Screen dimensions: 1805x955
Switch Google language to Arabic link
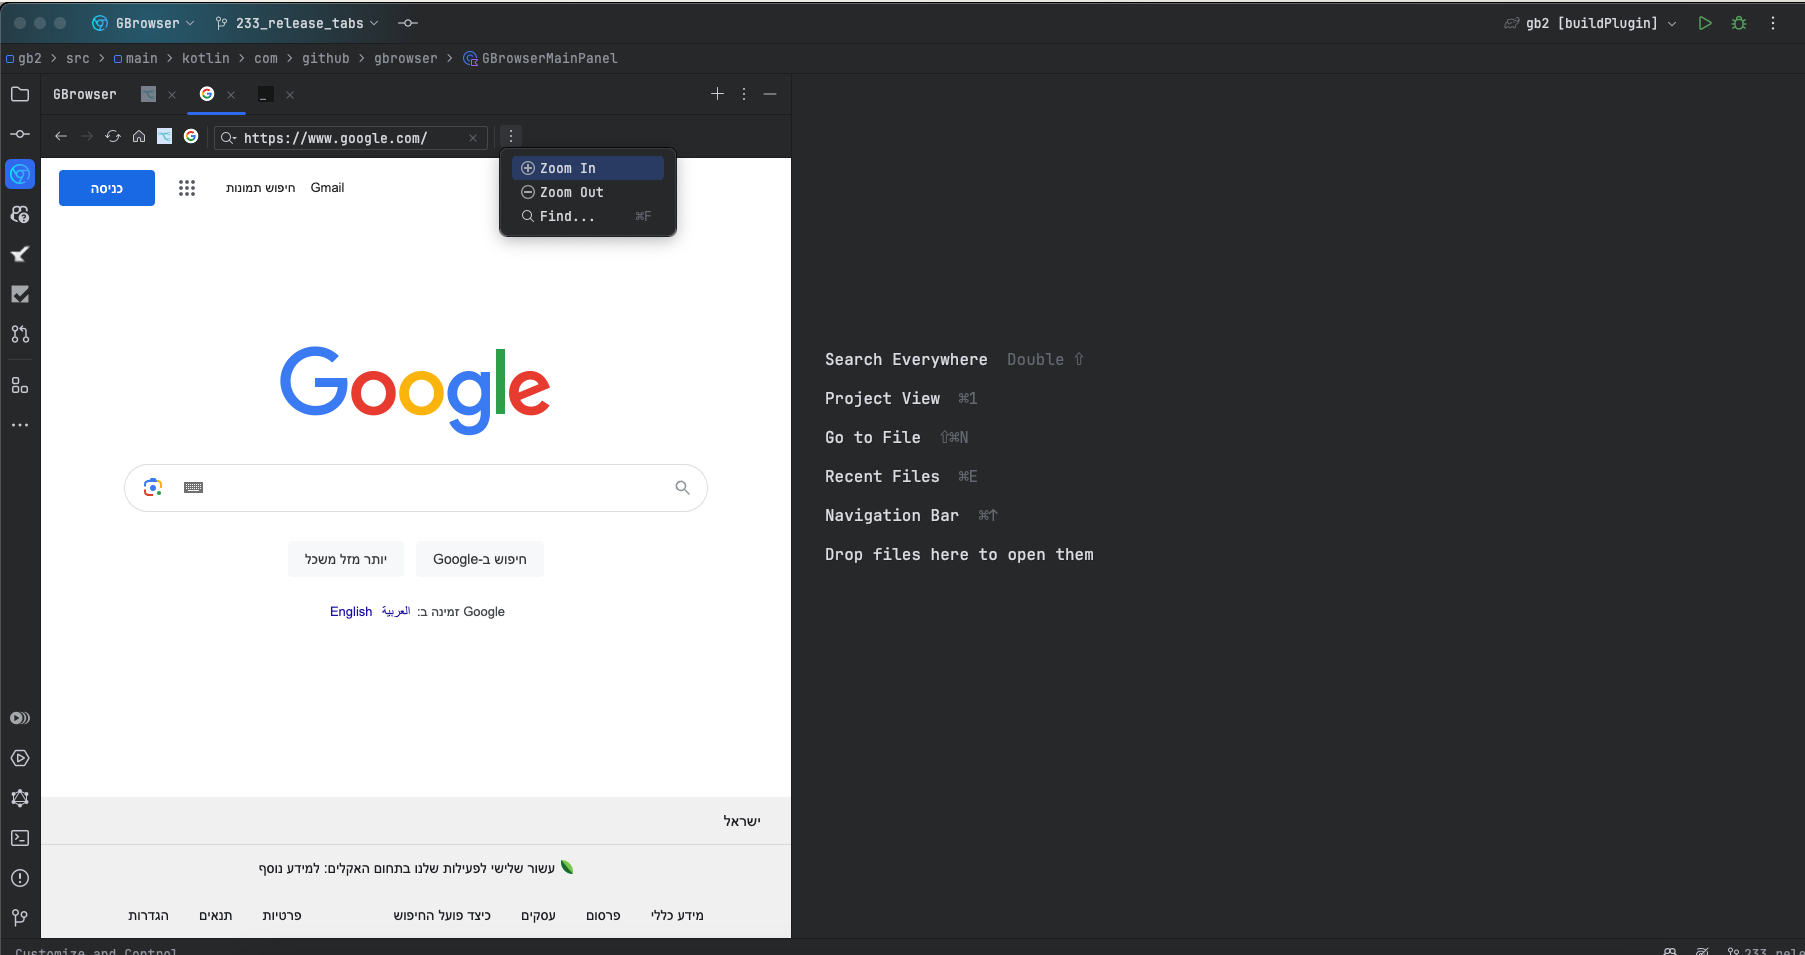coord(396,611)
